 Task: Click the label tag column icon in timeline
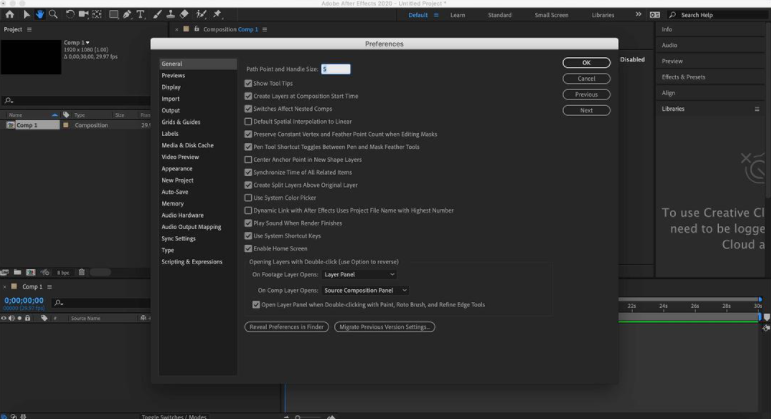tap(44, 318)
